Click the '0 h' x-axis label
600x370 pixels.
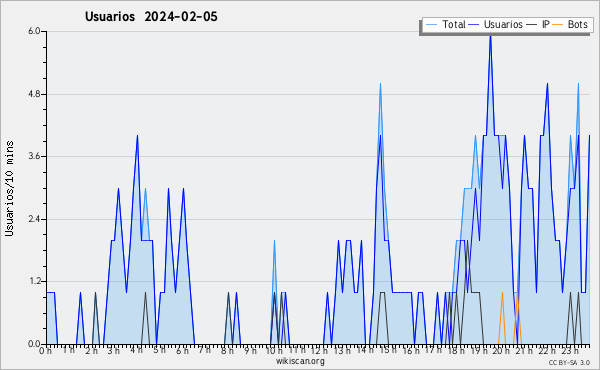pyautogui.click(x=45, y=350)
